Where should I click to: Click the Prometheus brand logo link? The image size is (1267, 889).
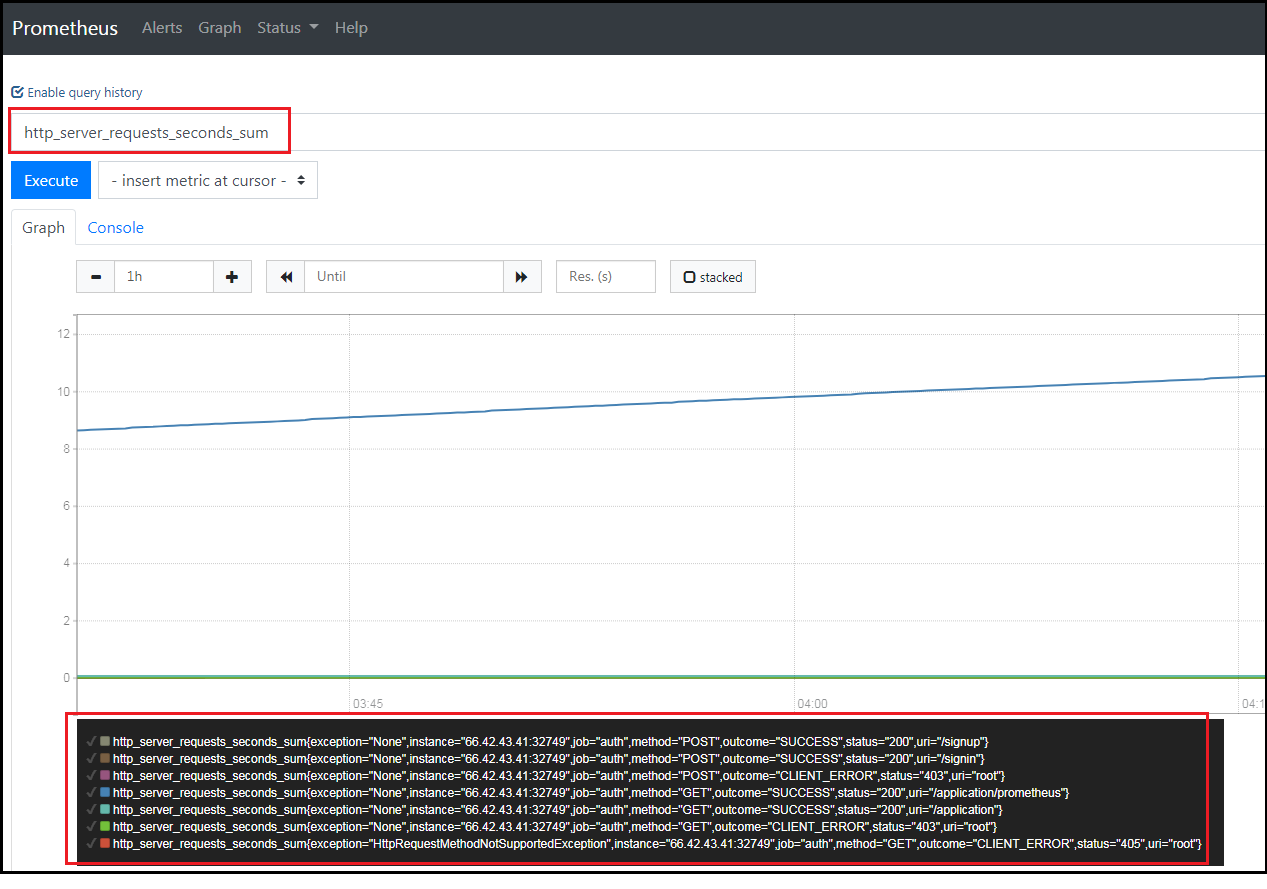[x=65, y=28]
